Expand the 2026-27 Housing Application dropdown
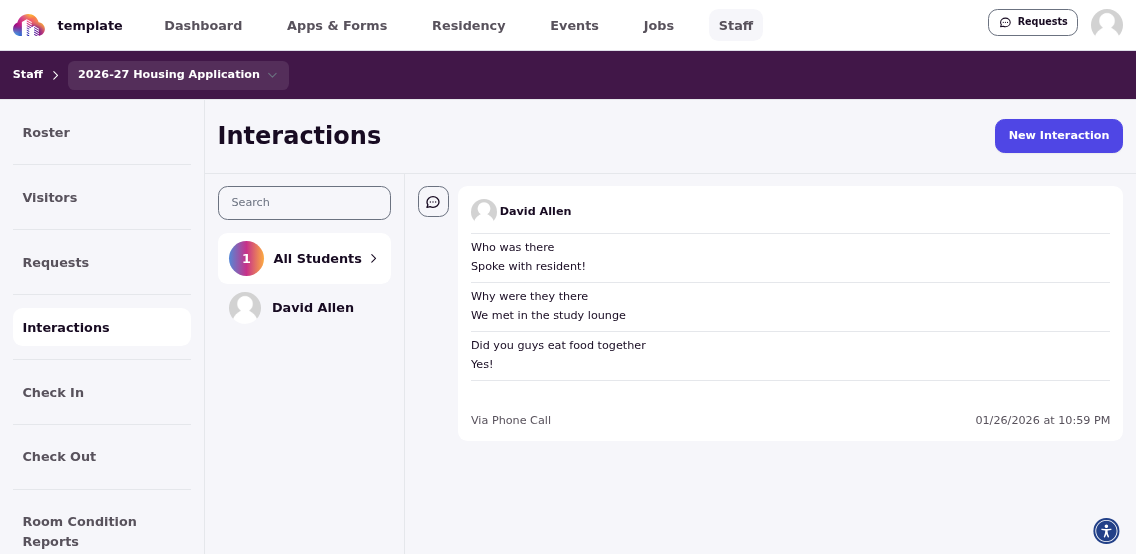 (178, 75)
